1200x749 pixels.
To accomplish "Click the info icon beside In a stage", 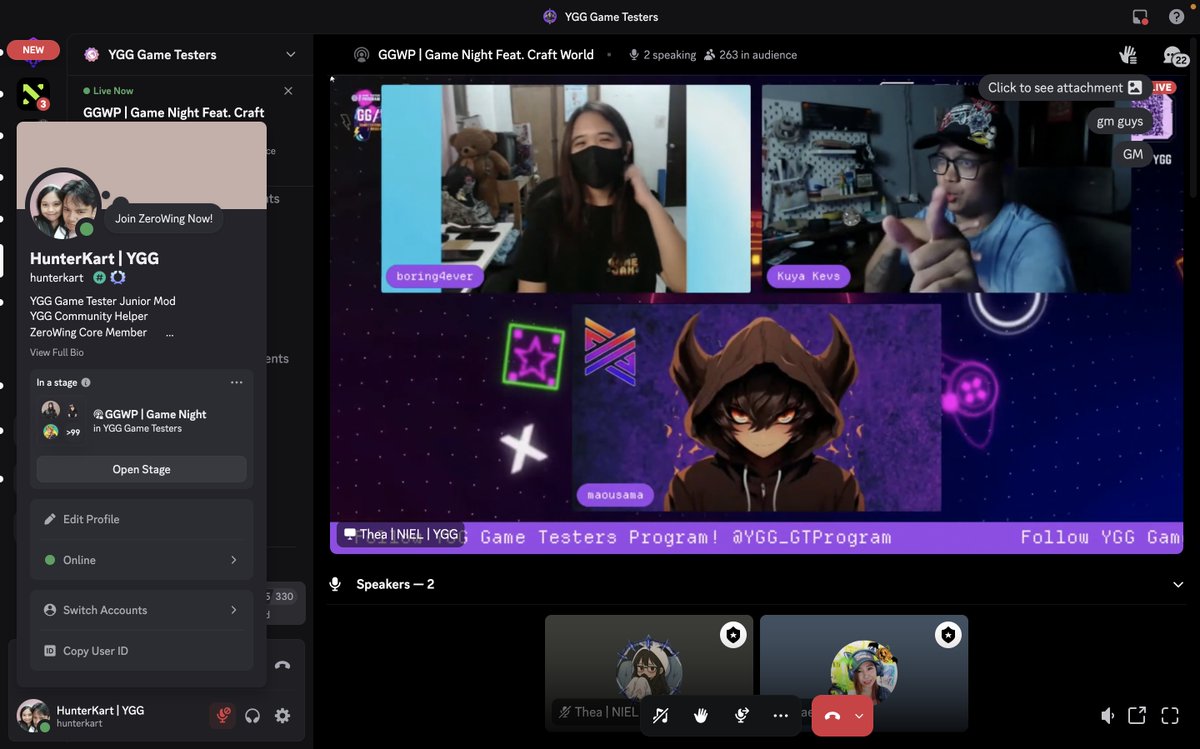I will pos(86,383).
